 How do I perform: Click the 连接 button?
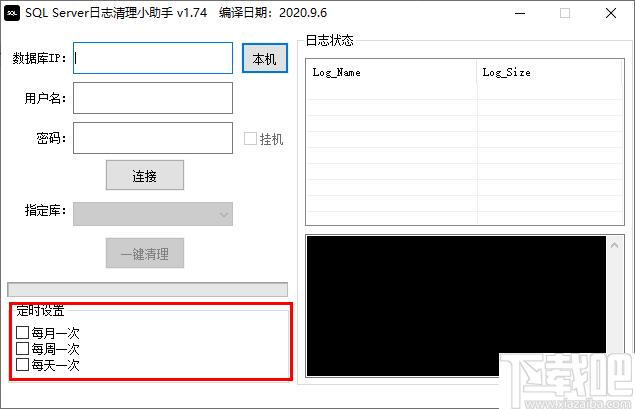145,175
